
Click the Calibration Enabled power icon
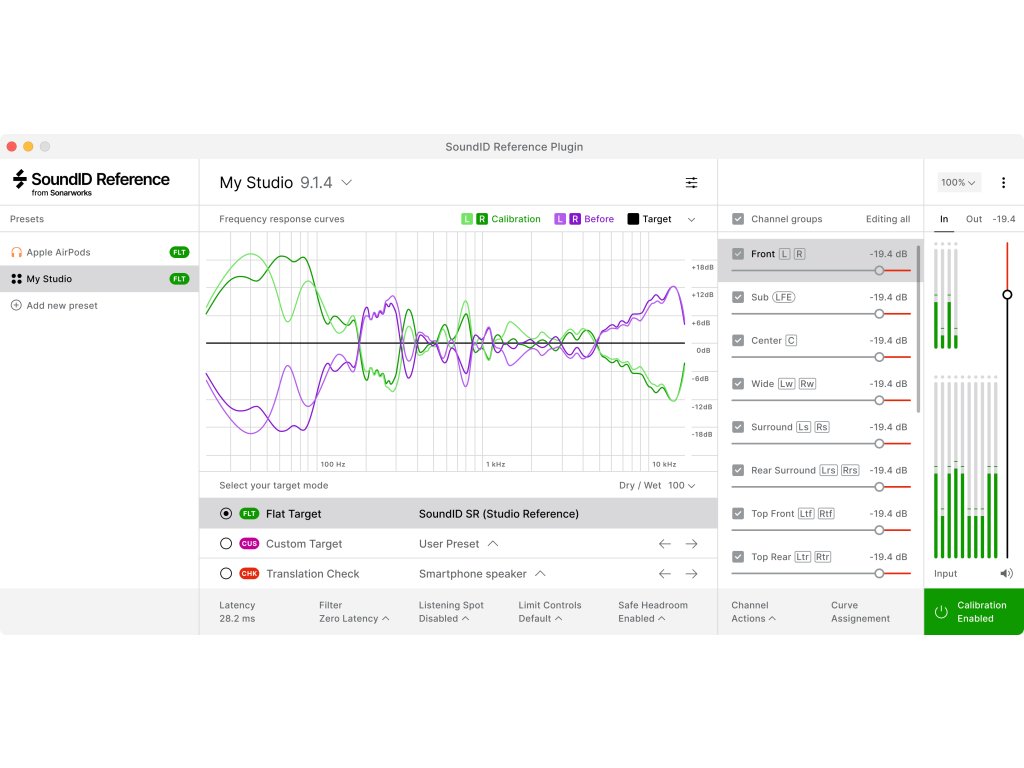[x=940, y=612]
